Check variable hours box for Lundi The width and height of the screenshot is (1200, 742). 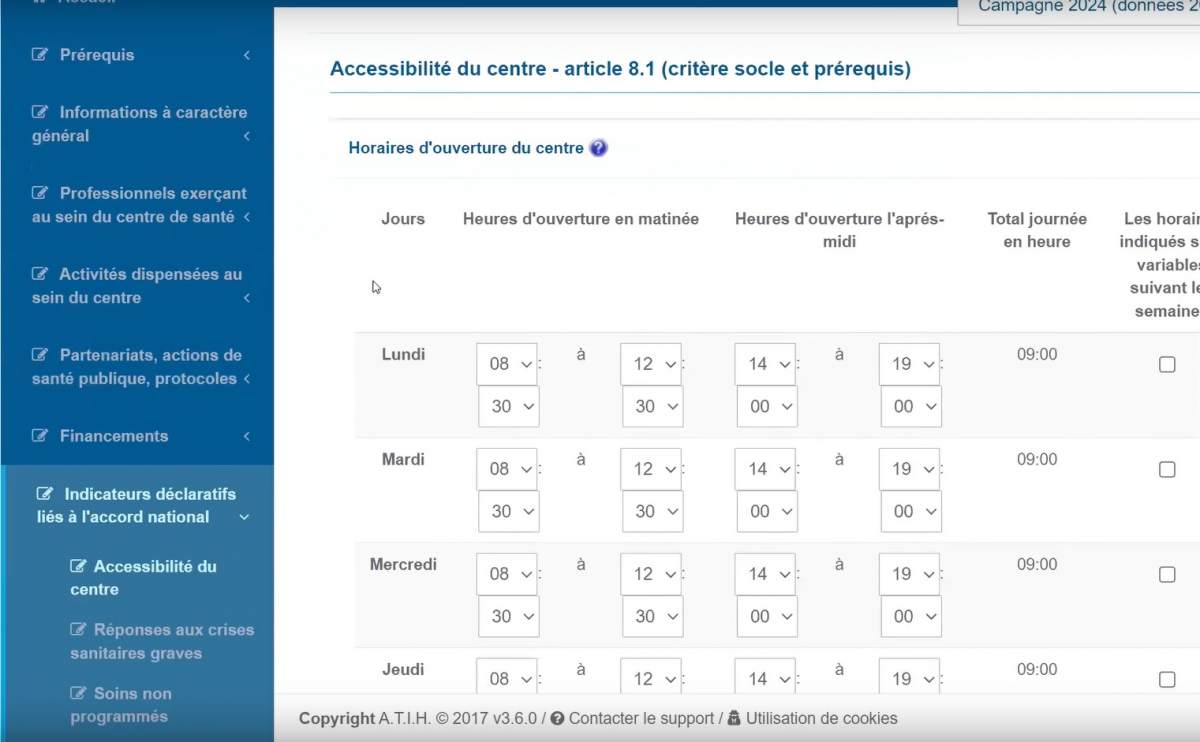[x=1167, y=364]
